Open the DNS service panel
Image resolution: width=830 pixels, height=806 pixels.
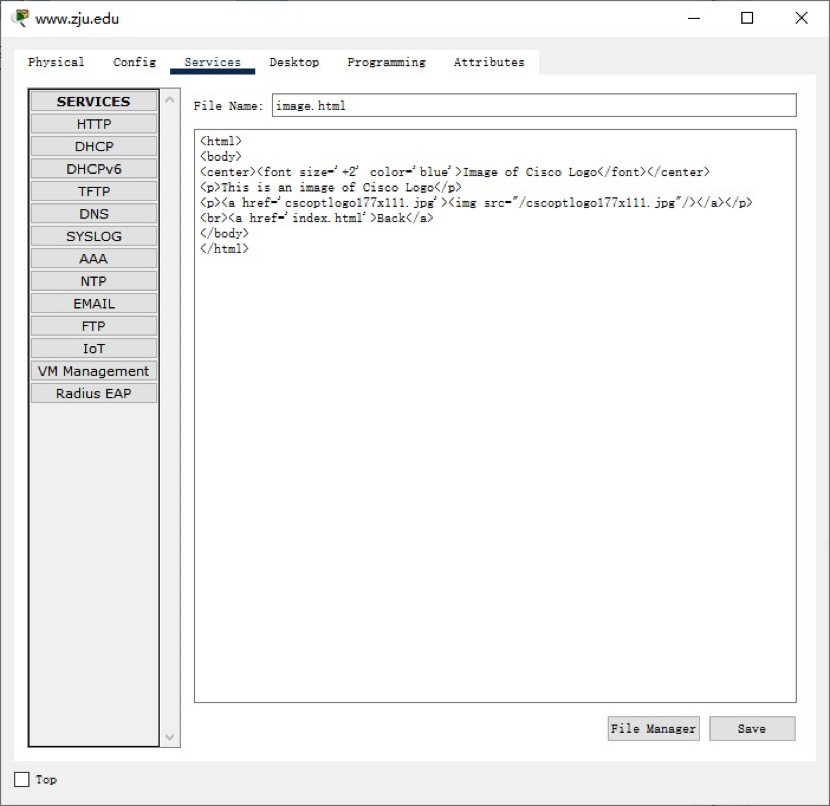coord(94,214)
